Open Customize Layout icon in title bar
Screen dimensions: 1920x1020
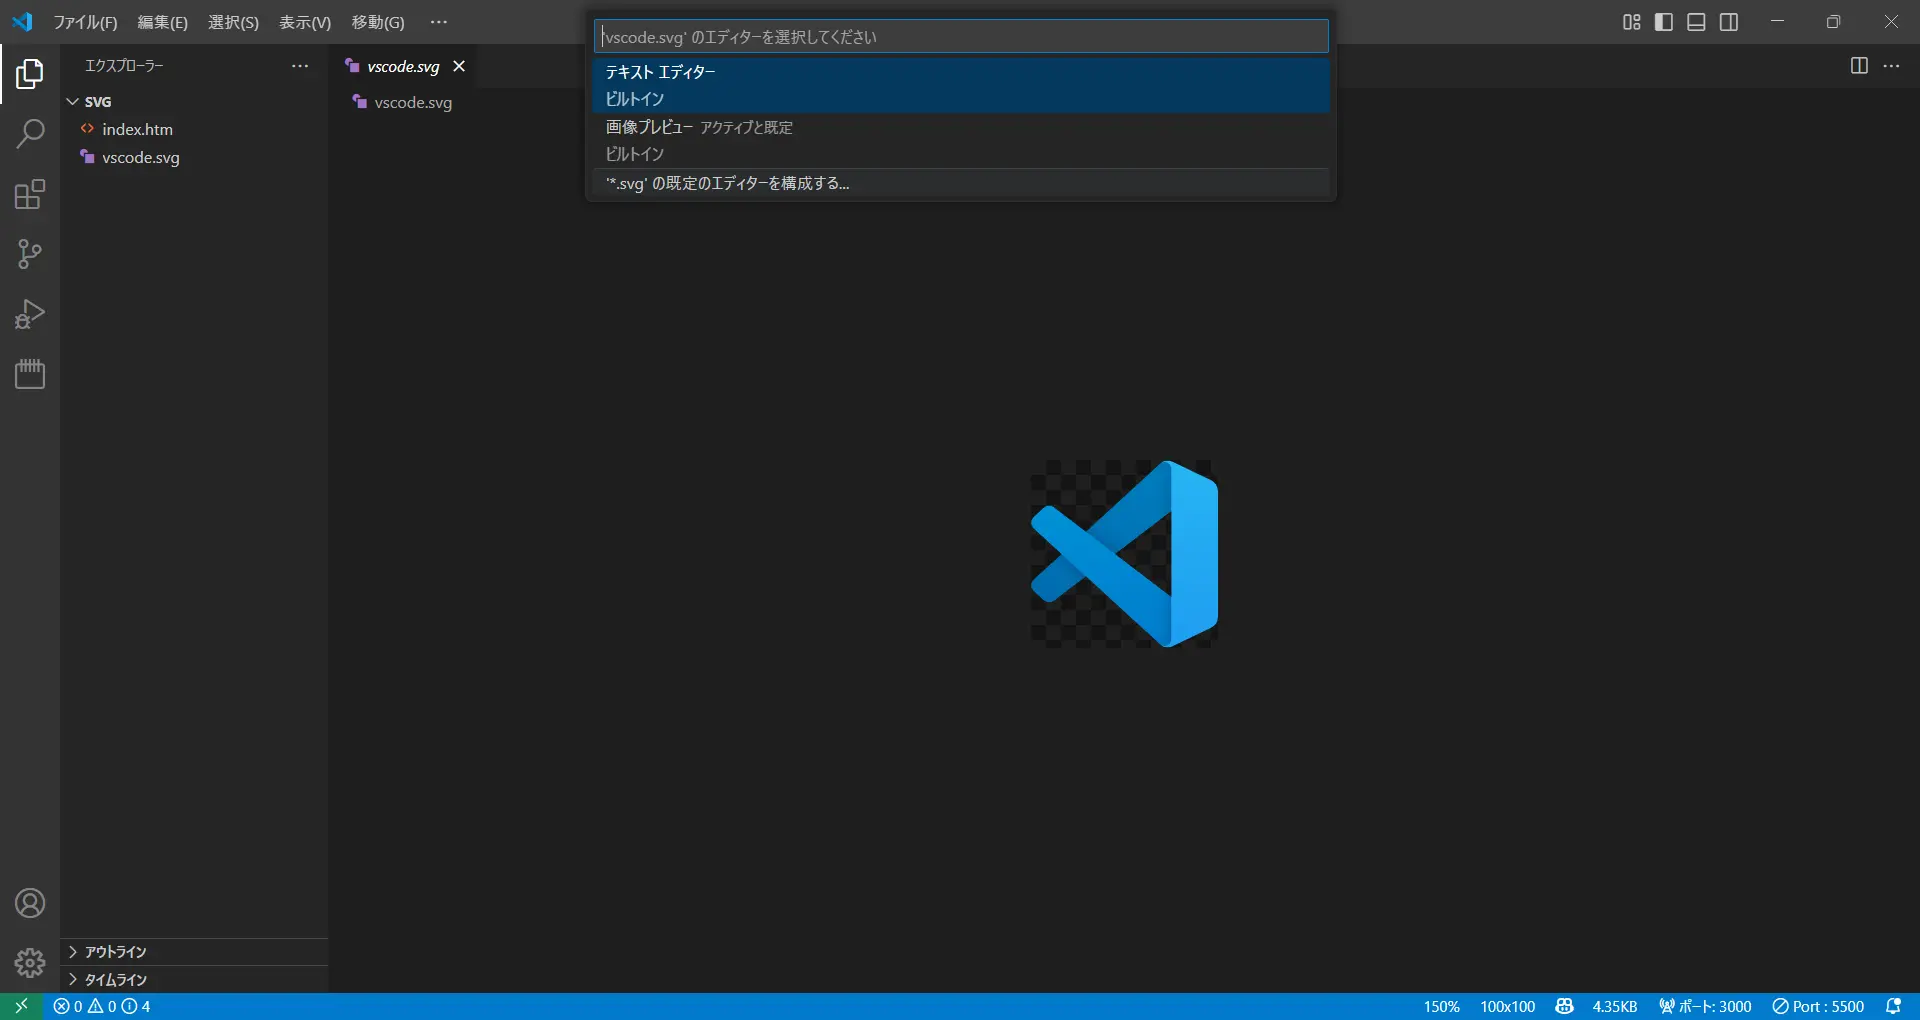1631,22
